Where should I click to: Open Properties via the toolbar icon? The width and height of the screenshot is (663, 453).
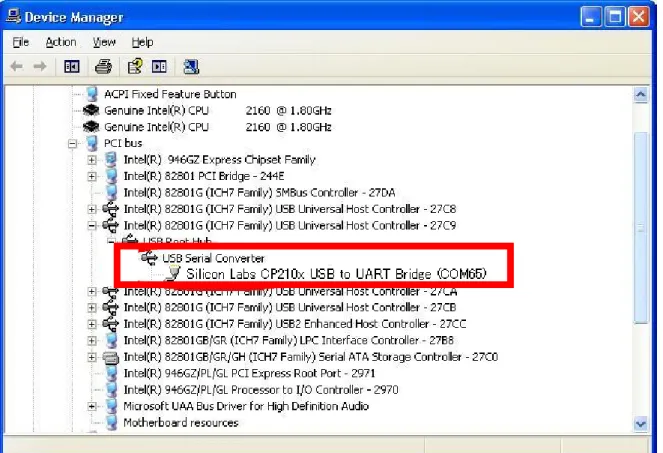click(135, 66)
